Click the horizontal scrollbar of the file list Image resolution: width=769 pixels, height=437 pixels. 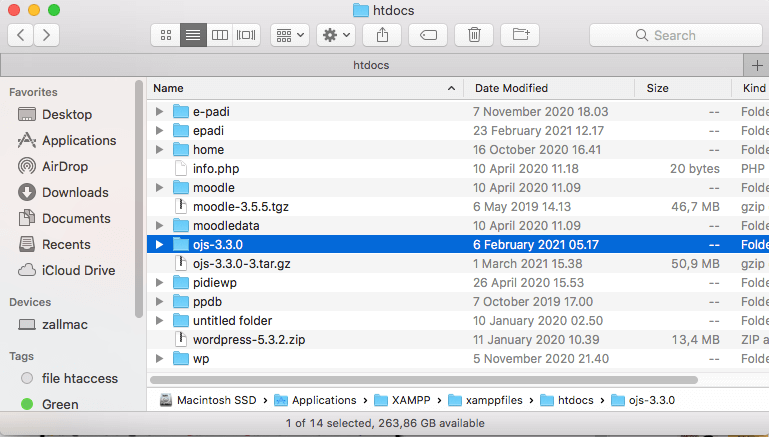(x=424, y=380)
